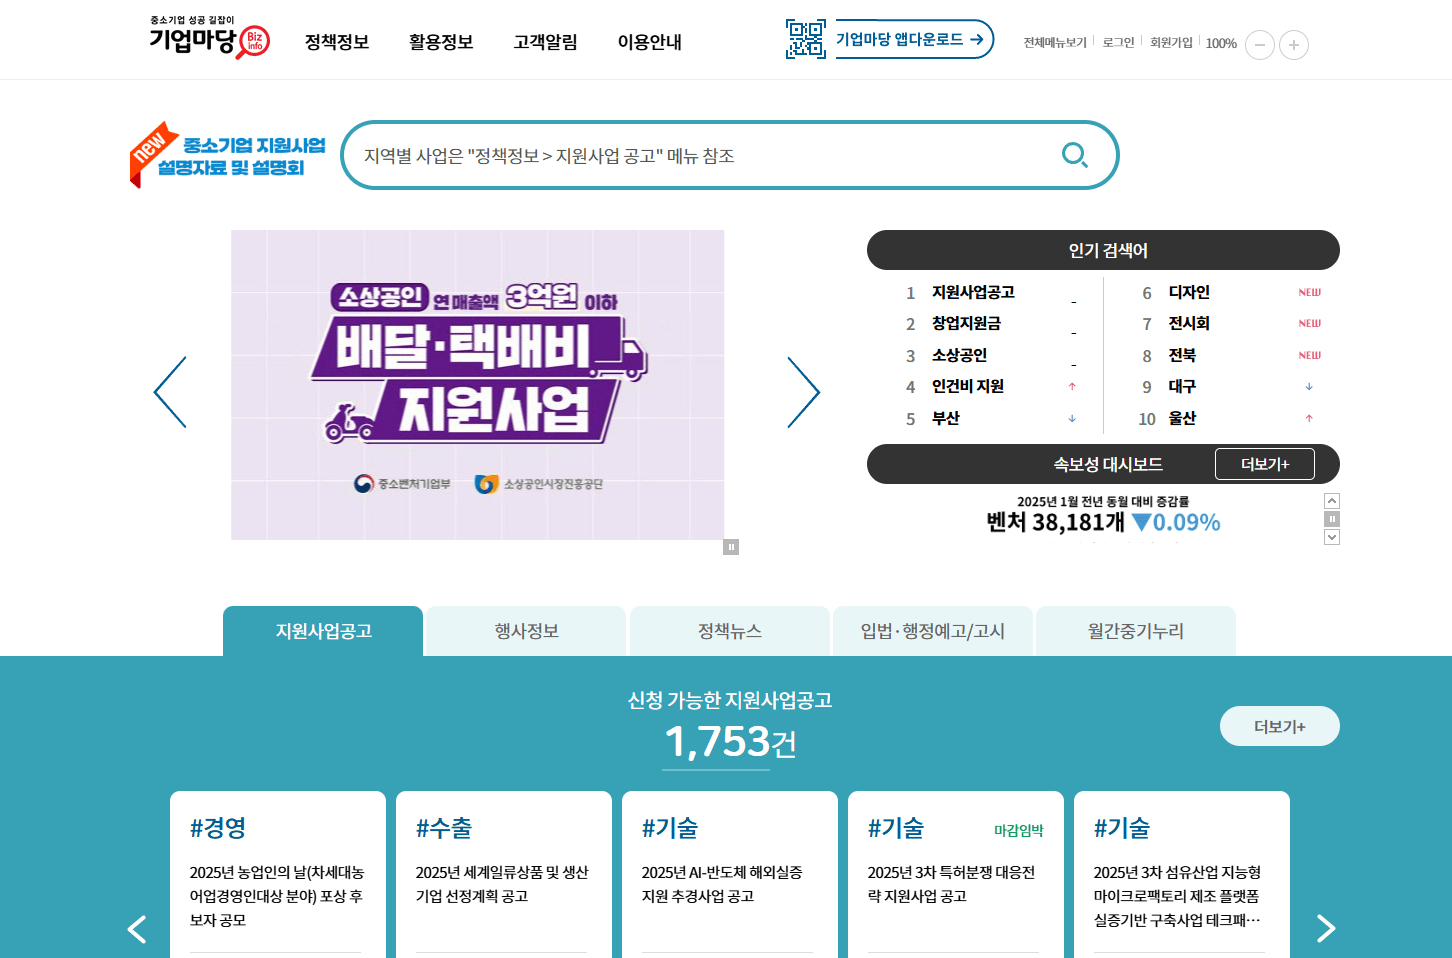The image size is (1452, 958).
Task: Click the previous arrow on the main banner
Action: coord(170,391)
